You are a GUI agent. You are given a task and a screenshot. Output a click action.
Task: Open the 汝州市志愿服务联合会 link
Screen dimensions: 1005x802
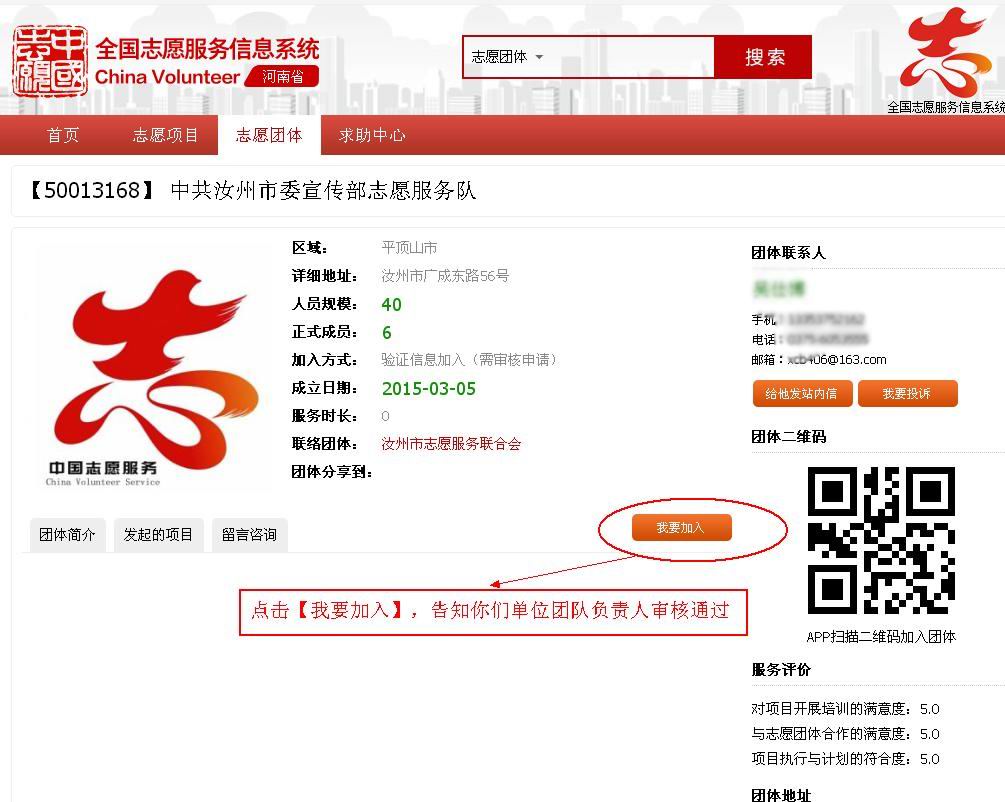pyautogui.click(x=451, y=443)
